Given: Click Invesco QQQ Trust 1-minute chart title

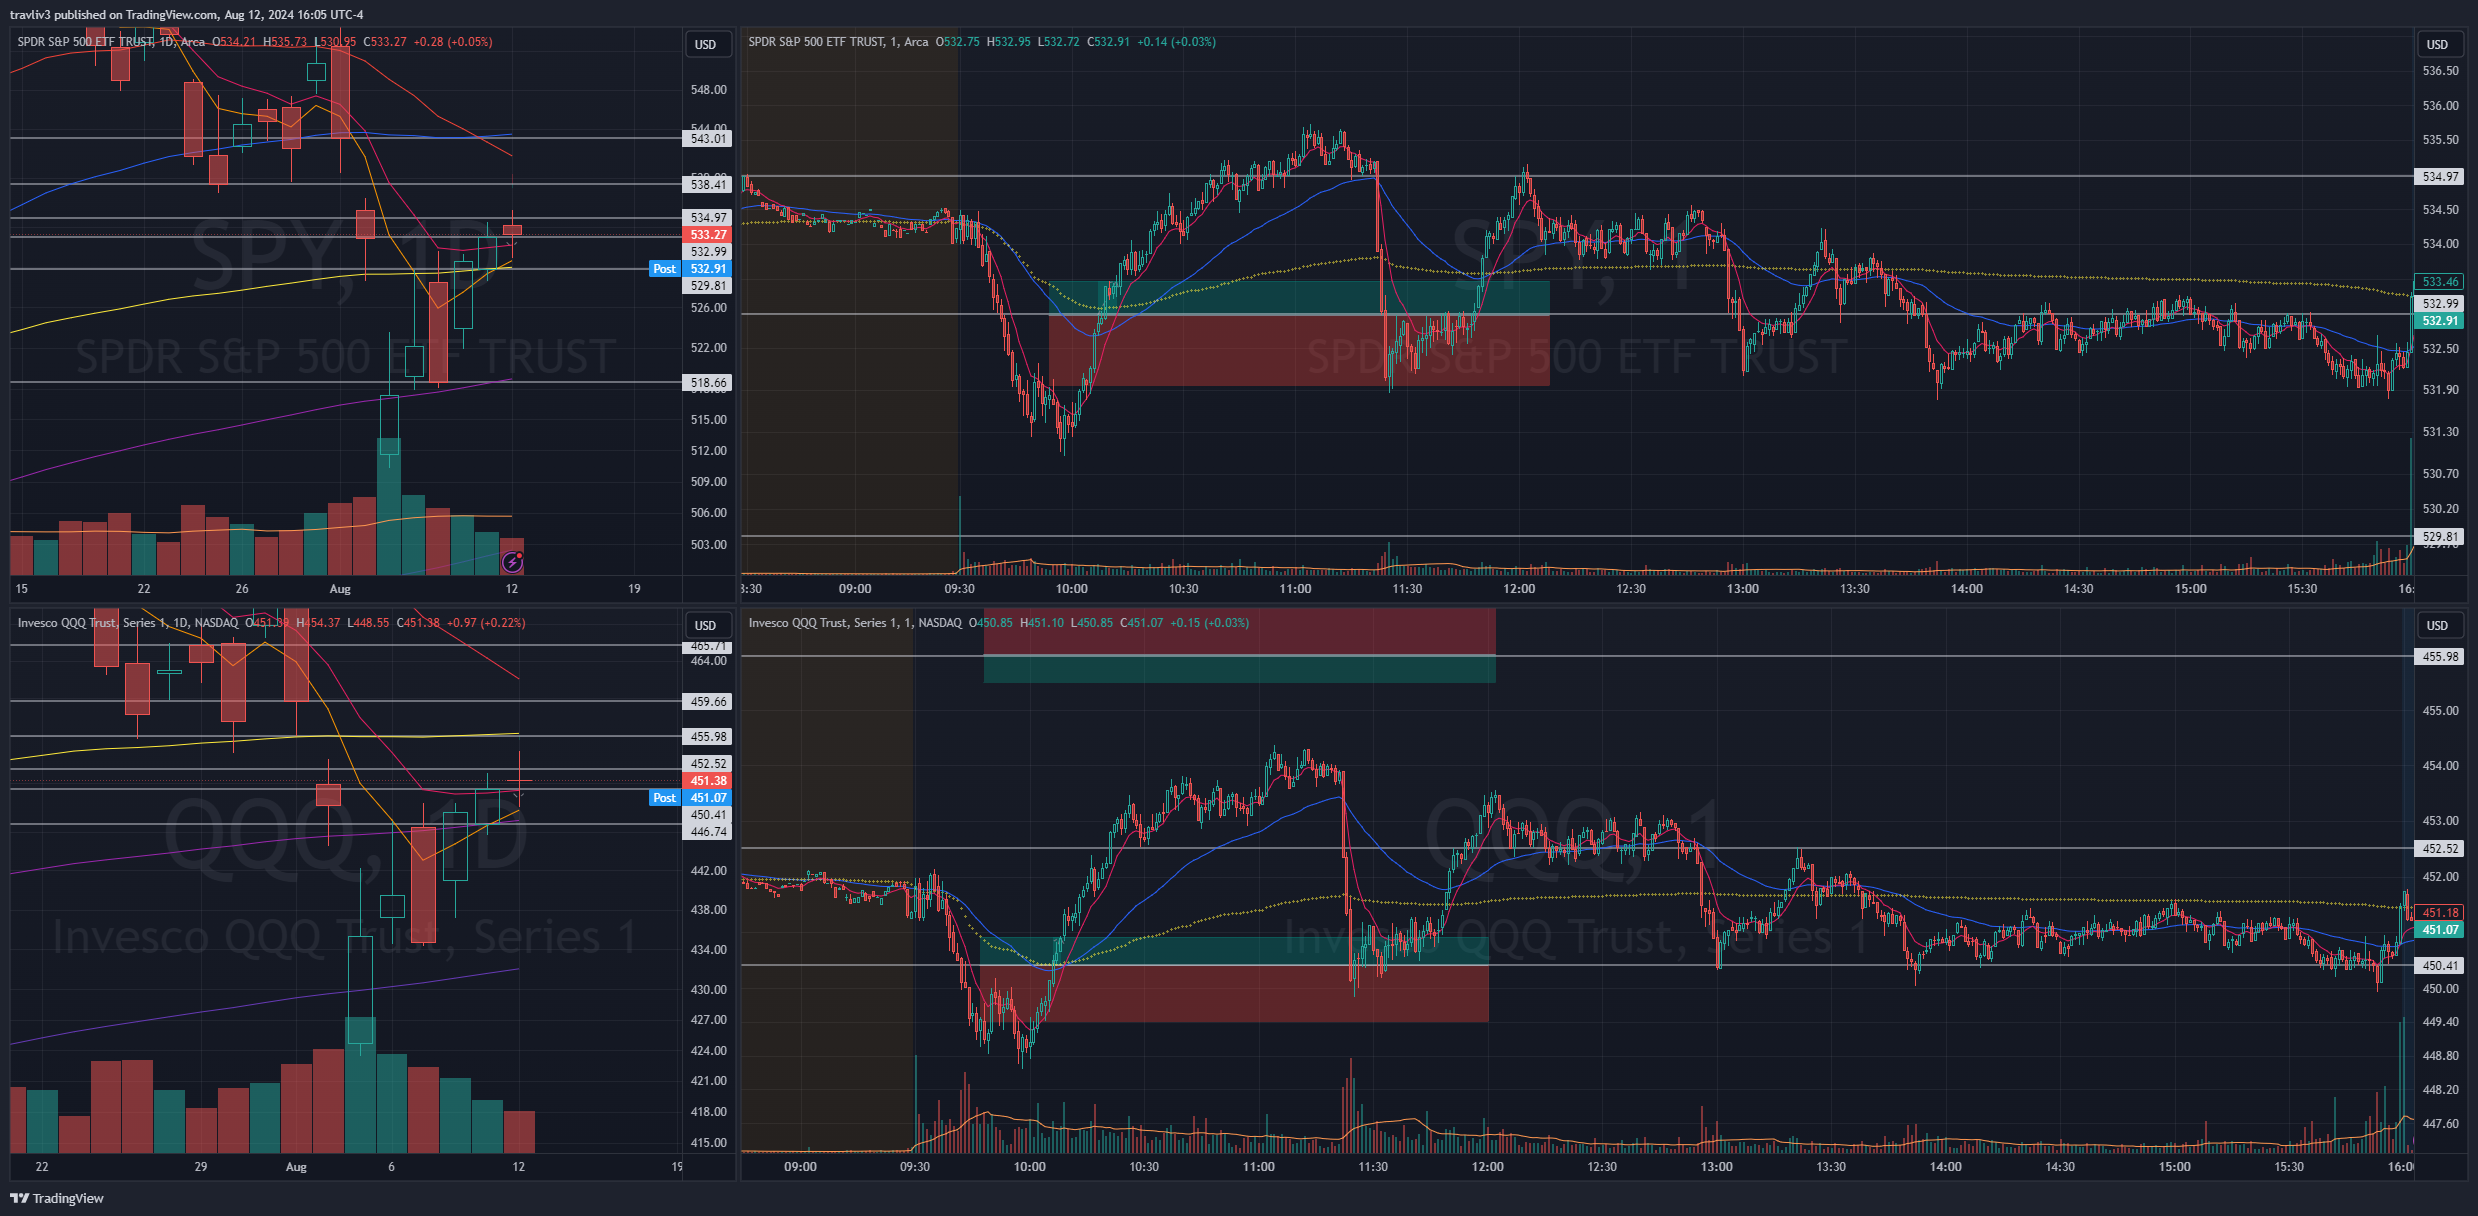Looking at the screenshot, I should (x=855, y=623).
